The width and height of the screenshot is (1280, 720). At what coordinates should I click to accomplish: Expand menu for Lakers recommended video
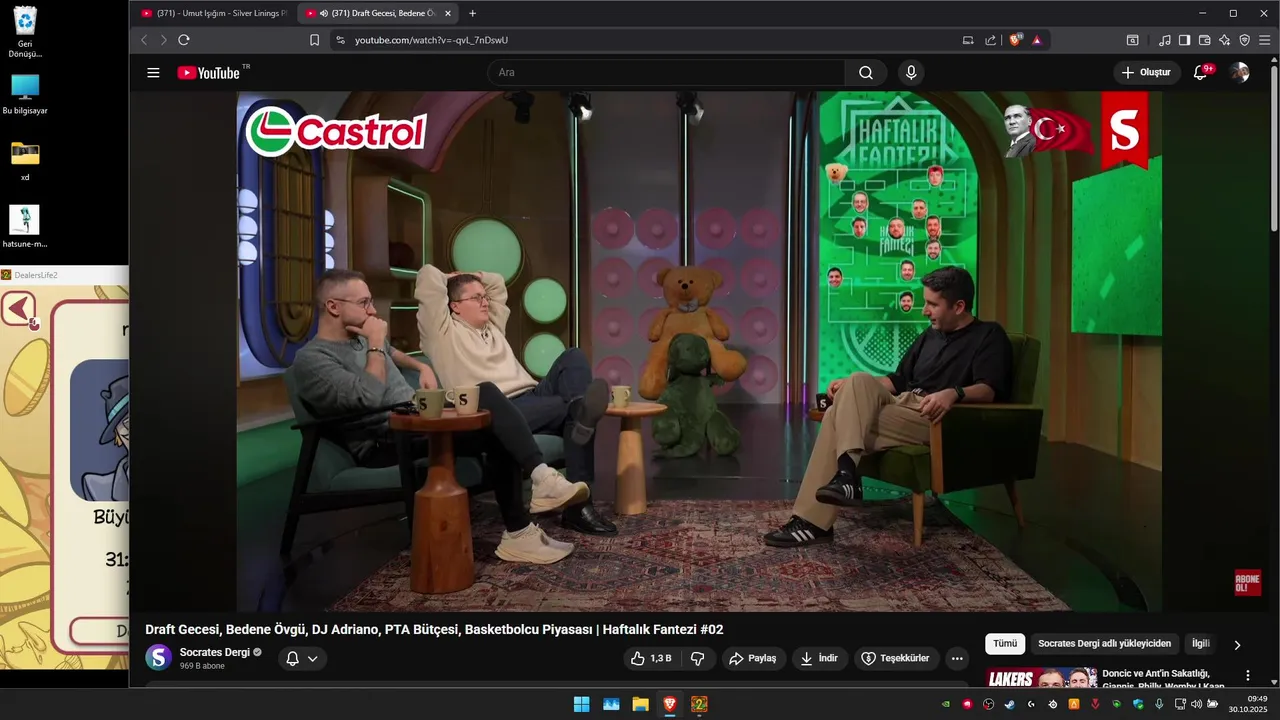pyautogui.click(x=1248, y=676)
